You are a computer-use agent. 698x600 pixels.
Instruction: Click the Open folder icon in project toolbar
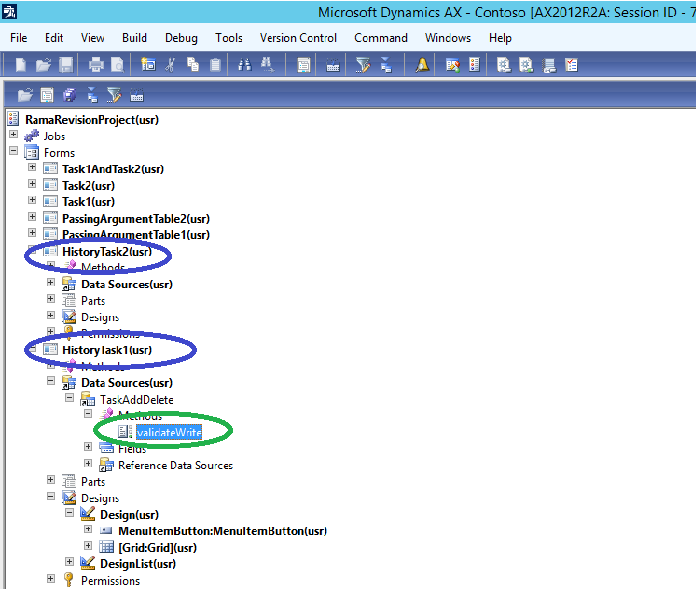(x=25, y=95)
